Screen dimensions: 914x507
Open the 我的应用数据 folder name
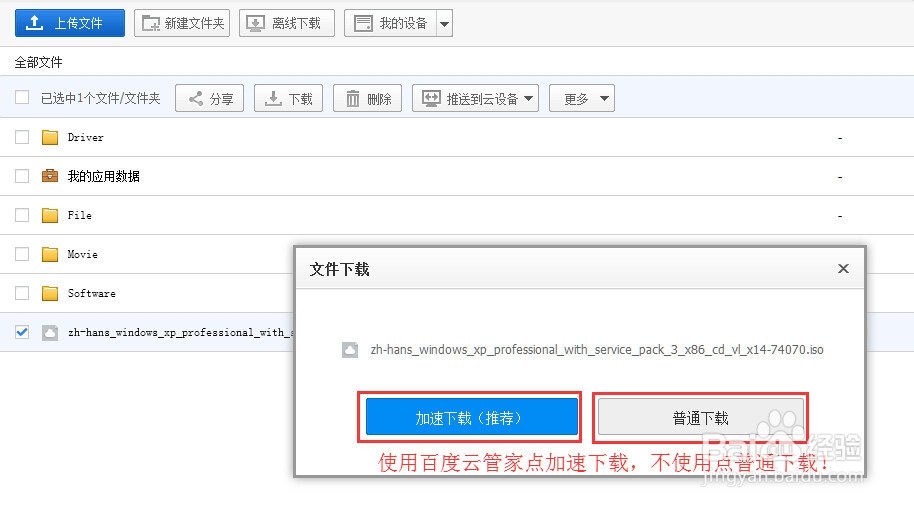(104, 176)
